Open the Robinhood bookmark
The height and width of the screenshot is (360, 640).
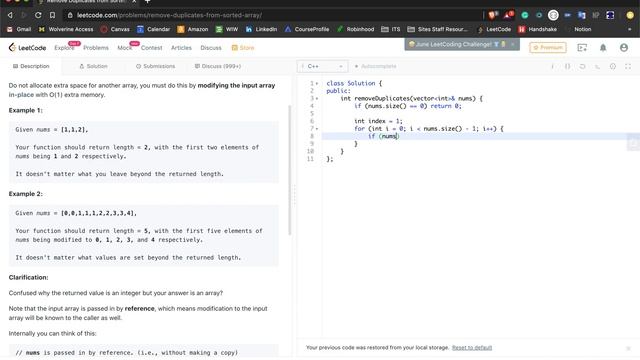coord(355,29)
